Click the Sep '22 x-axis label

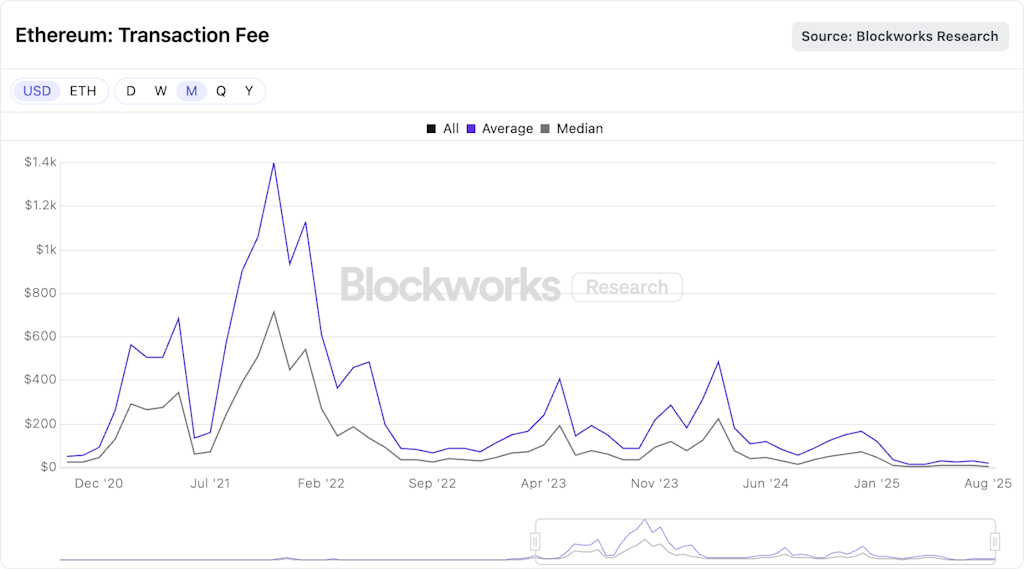pyautogui.click(x=432, y=483)
